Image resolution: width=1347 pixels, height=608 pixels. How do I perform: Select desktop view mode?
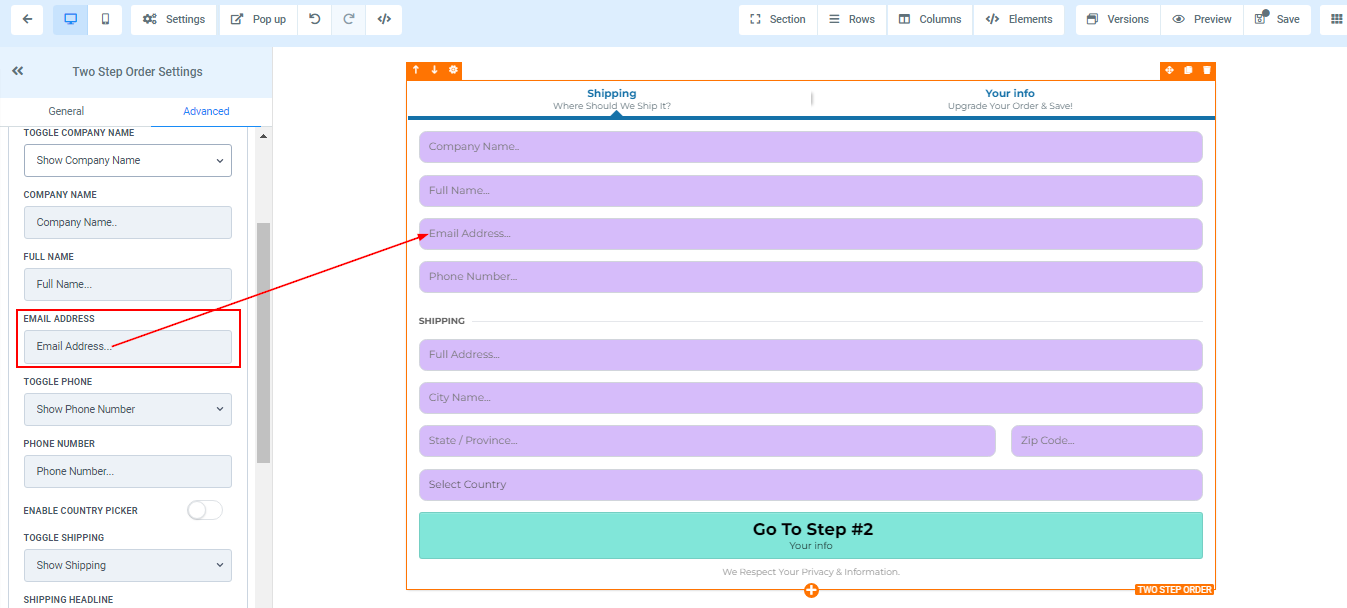[x=71, y=19]
